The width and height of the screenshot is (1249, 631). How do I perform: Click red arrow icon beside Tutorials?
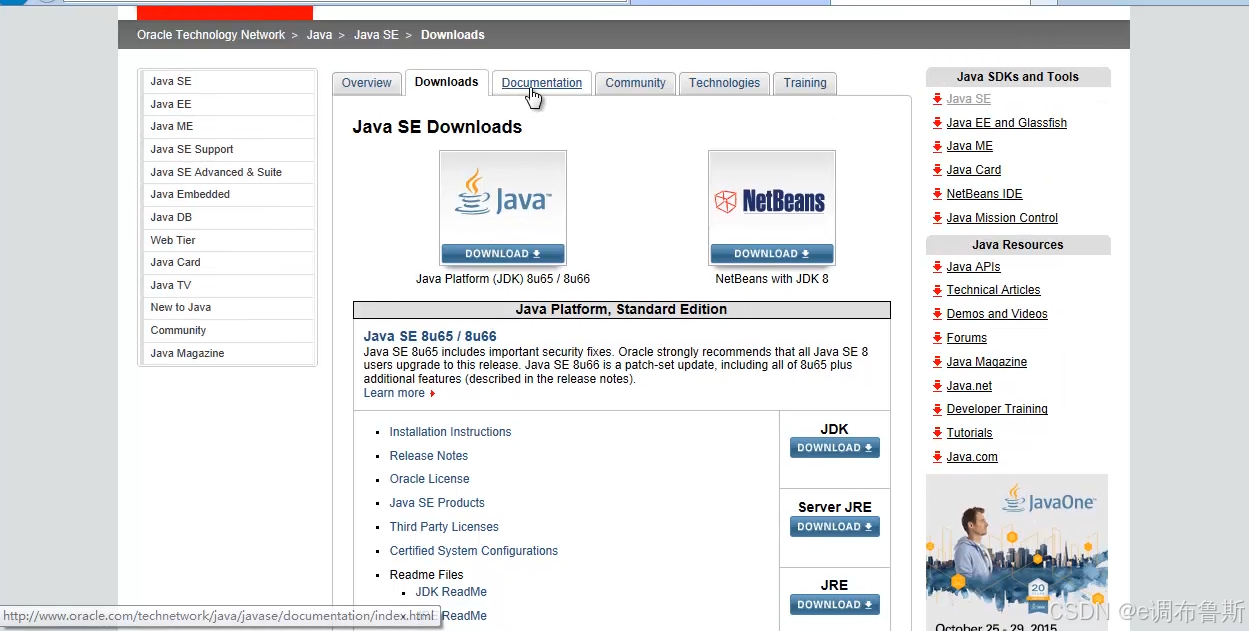point(937,433)
